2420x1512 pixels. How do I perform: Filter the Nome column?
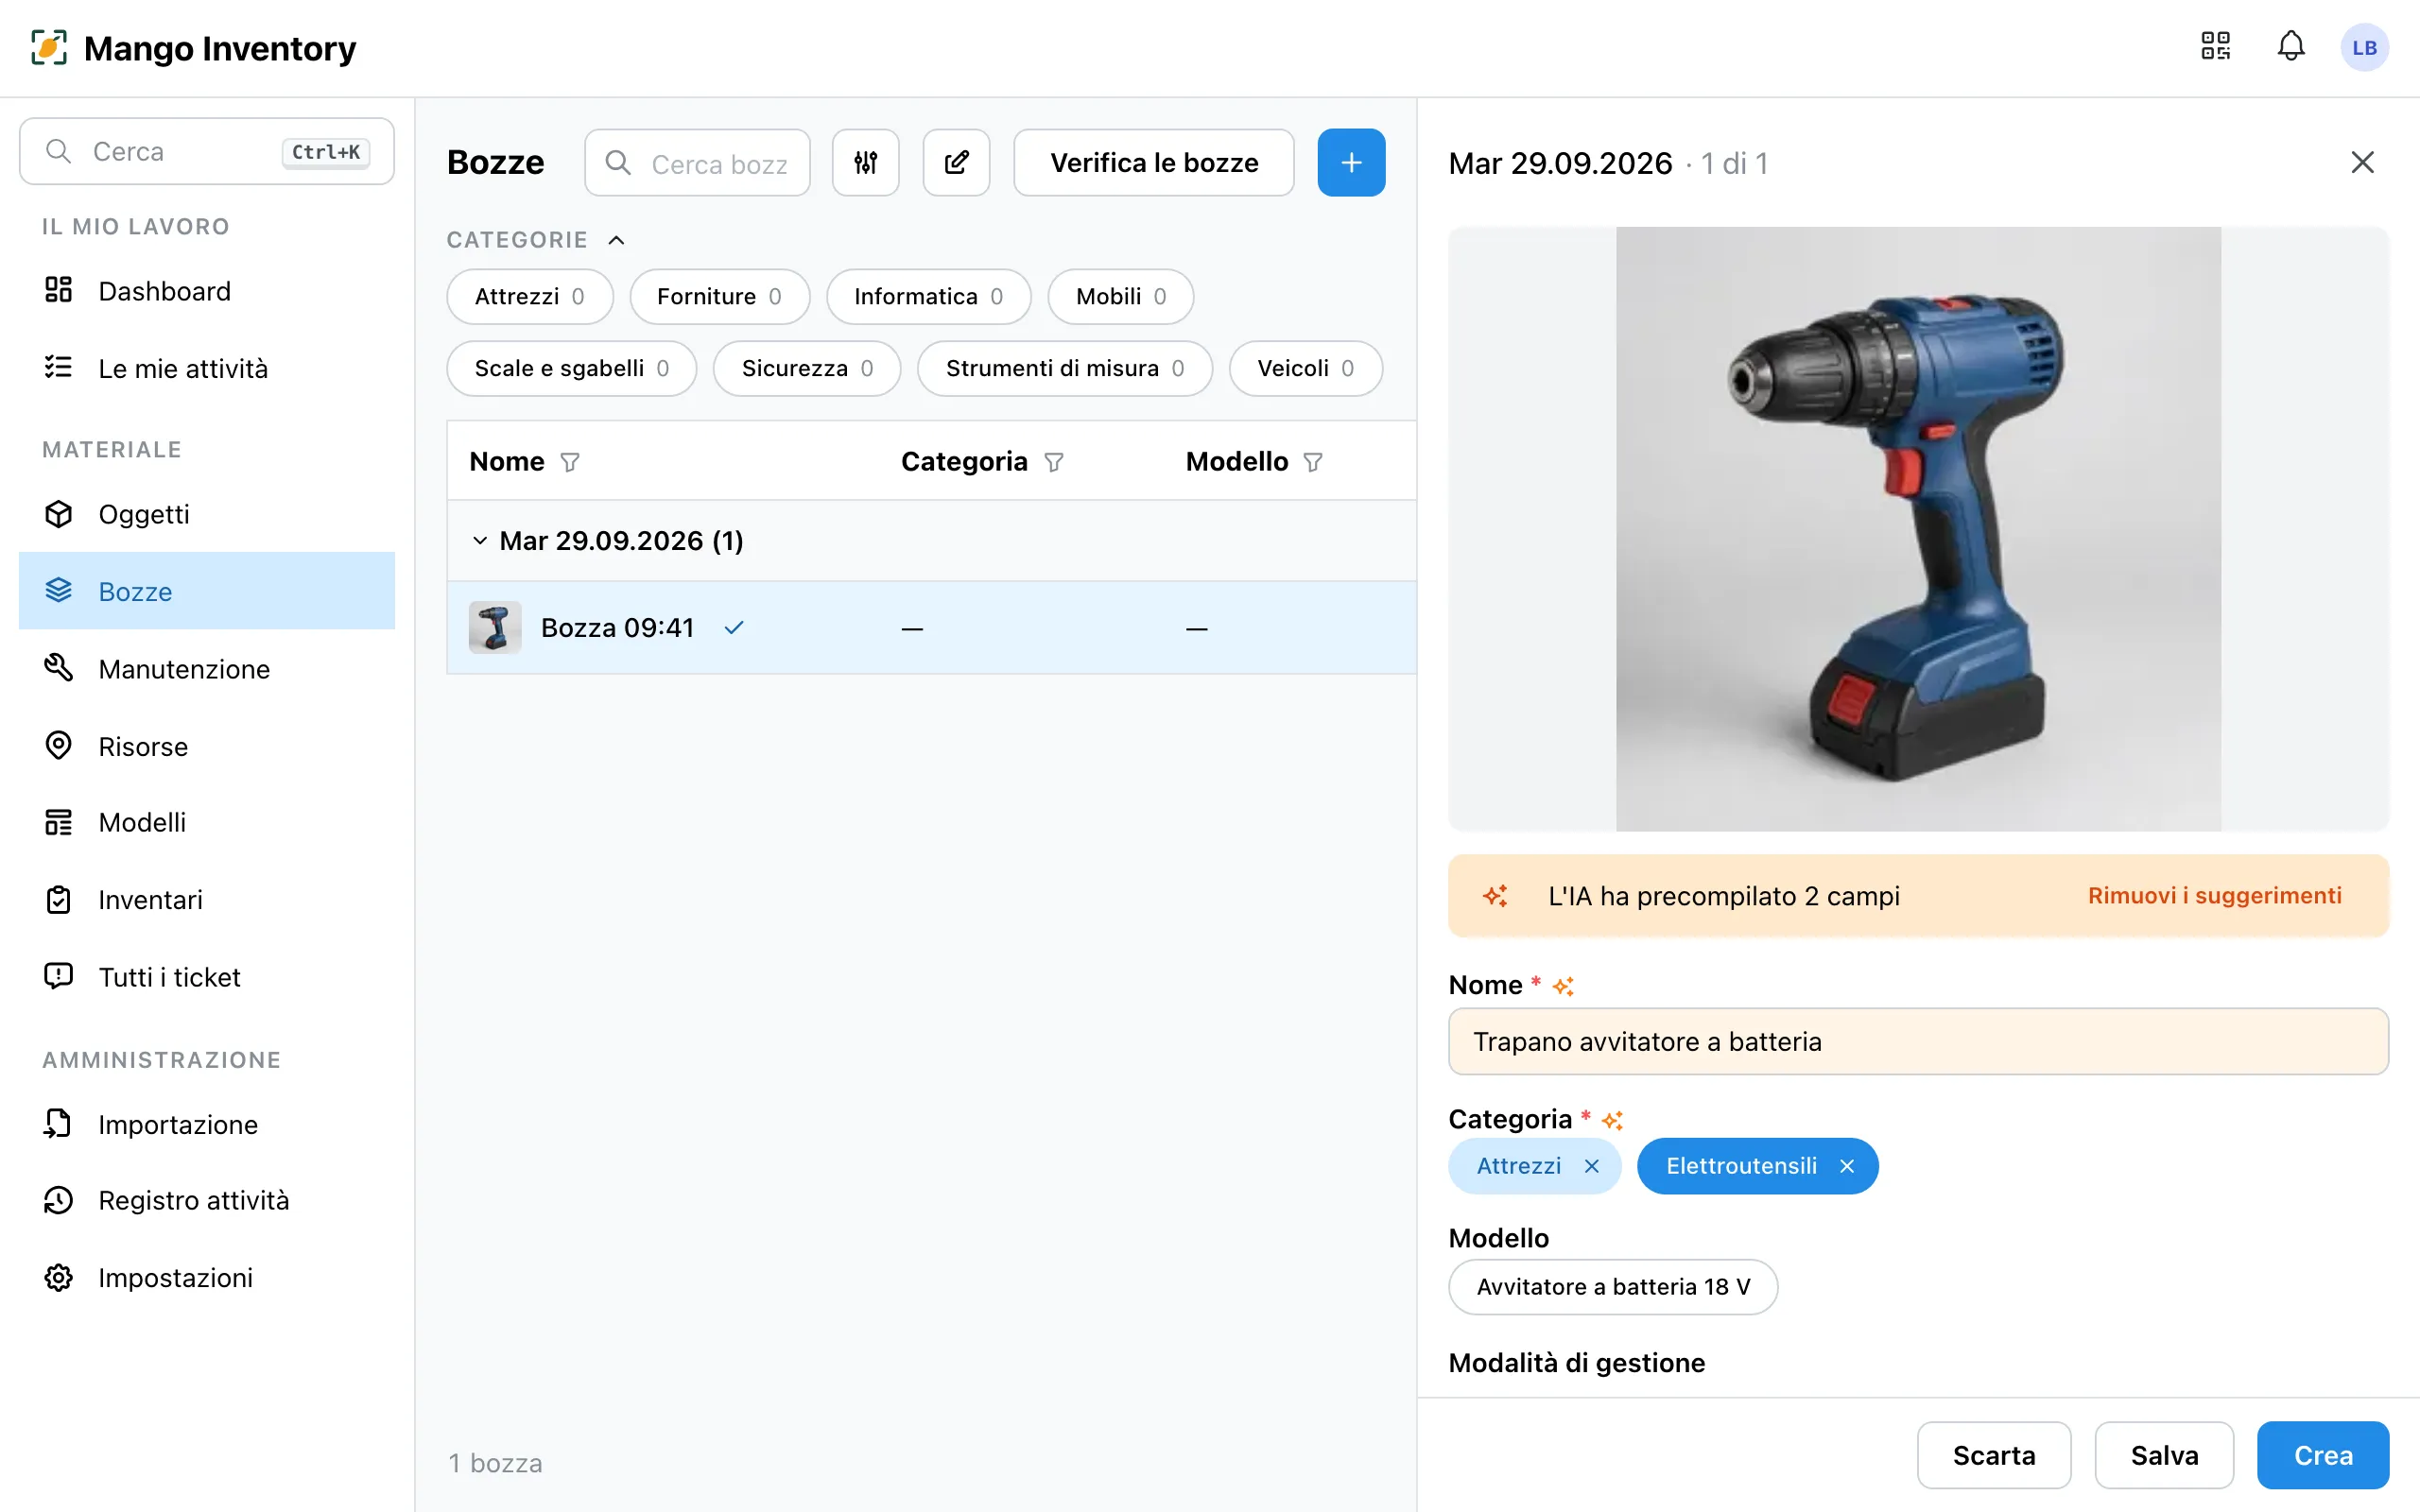(x=570, y=462)
